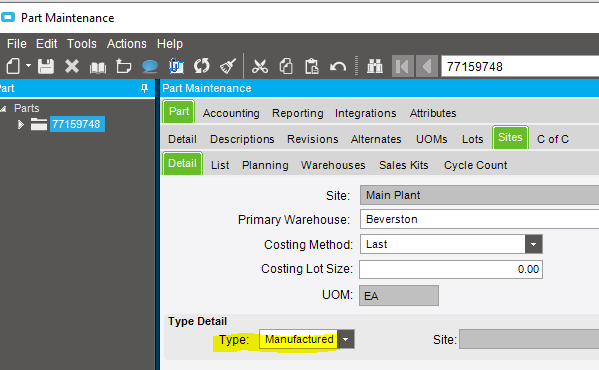Screen dimensions: 599x370
Task: Open the Sales Kits sub-tab
Action: (x=403, y=165)
